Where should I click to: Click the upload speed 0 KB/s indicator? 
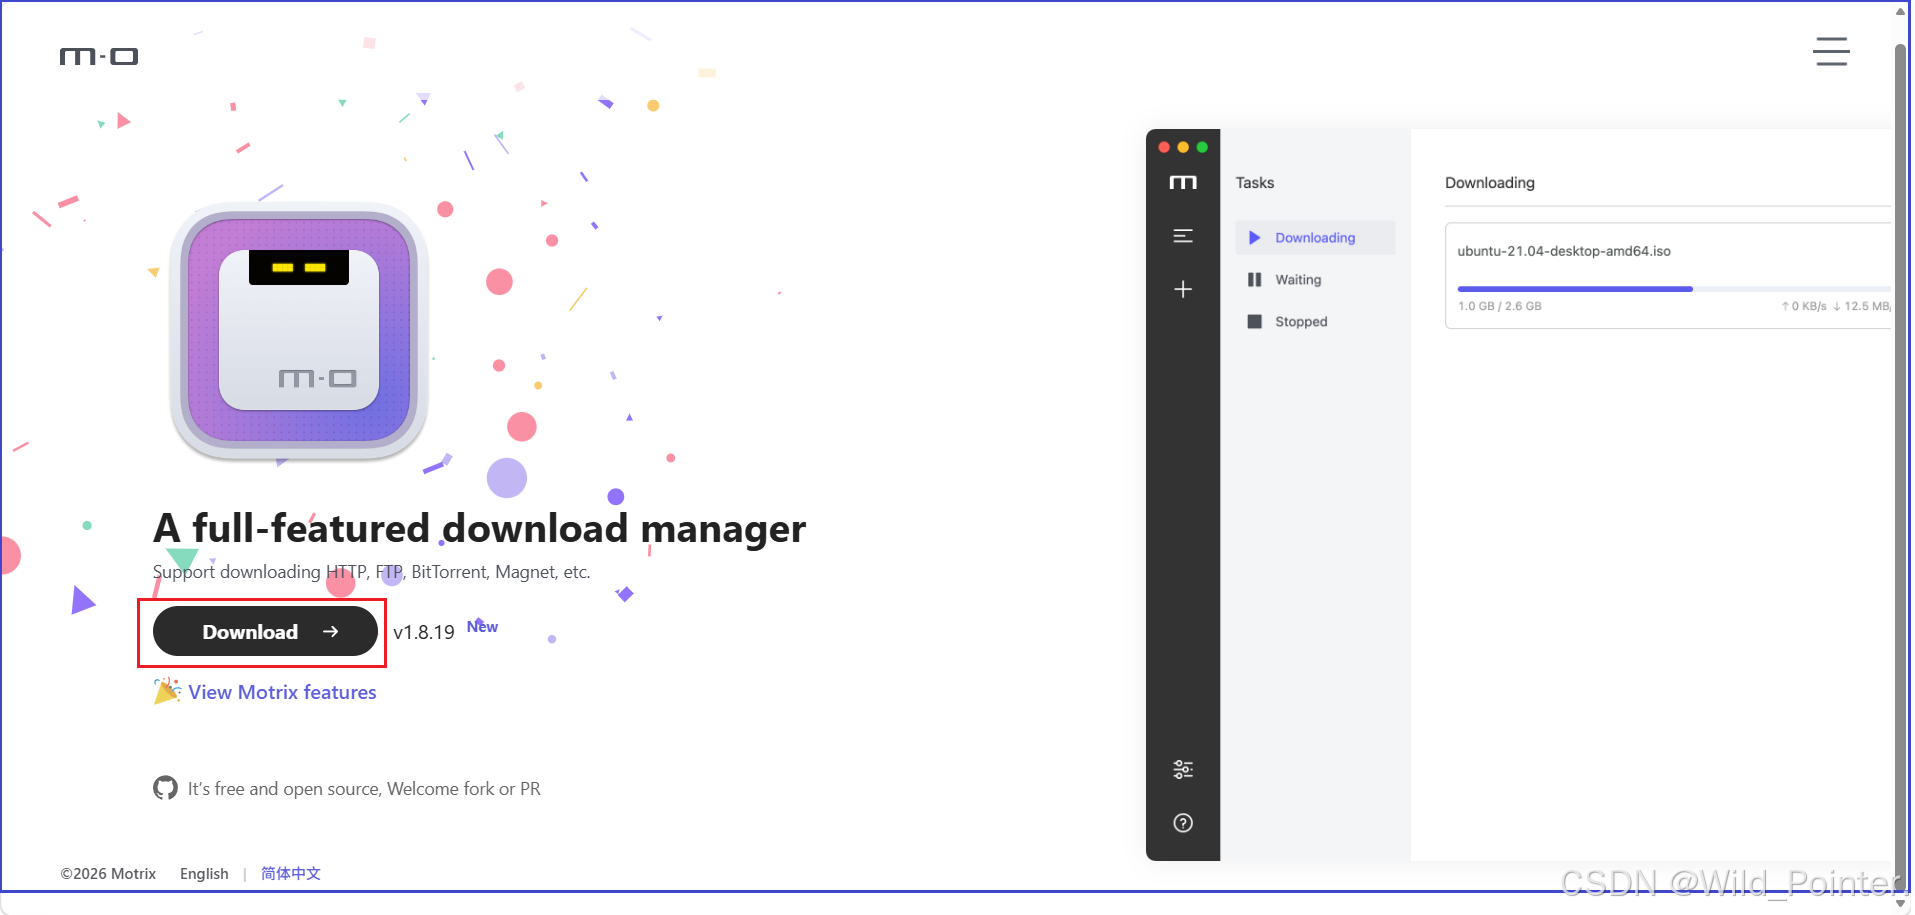coord(1804,306)
